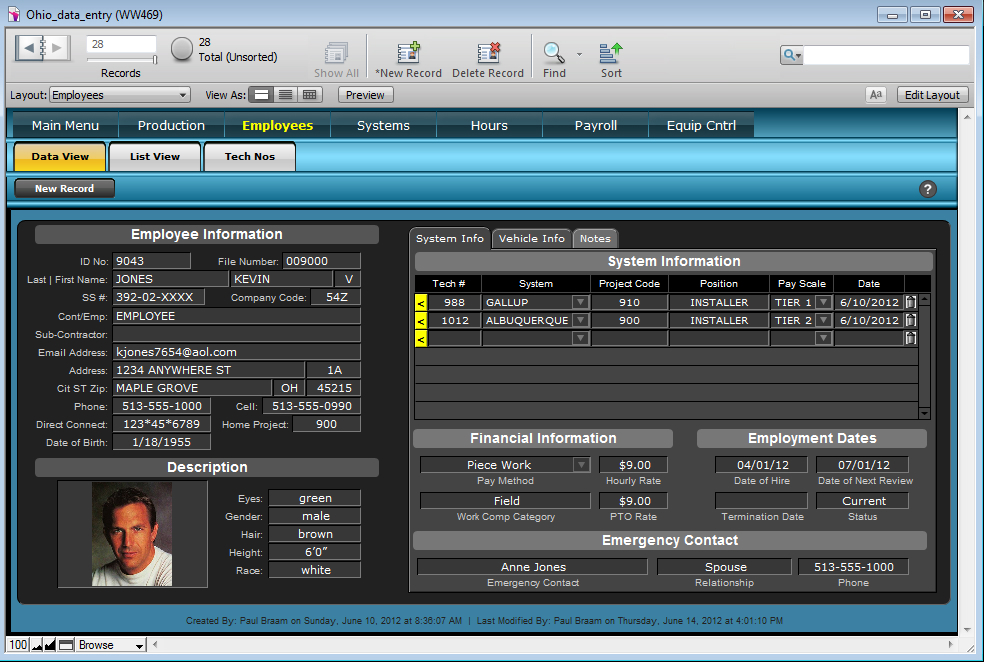Open the Layout Employees dropdown
The height and width of the screenshot is (662, 984).
120,95
